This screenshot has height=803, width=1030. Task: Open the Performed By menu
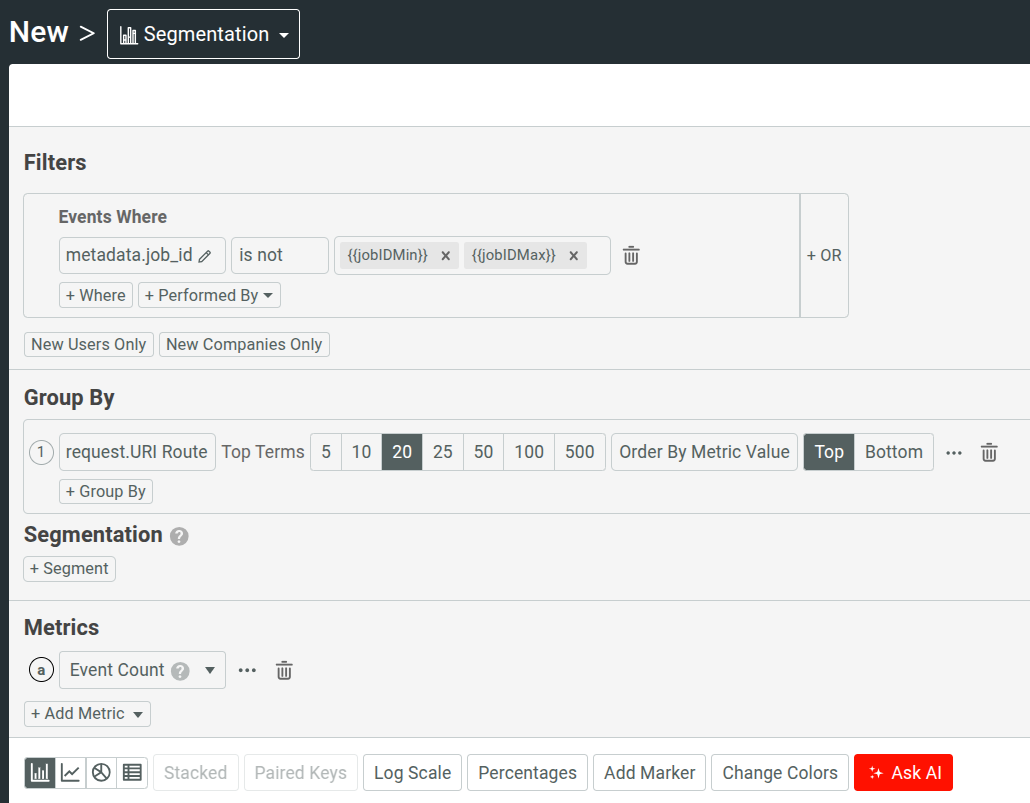tap(209, 295)
